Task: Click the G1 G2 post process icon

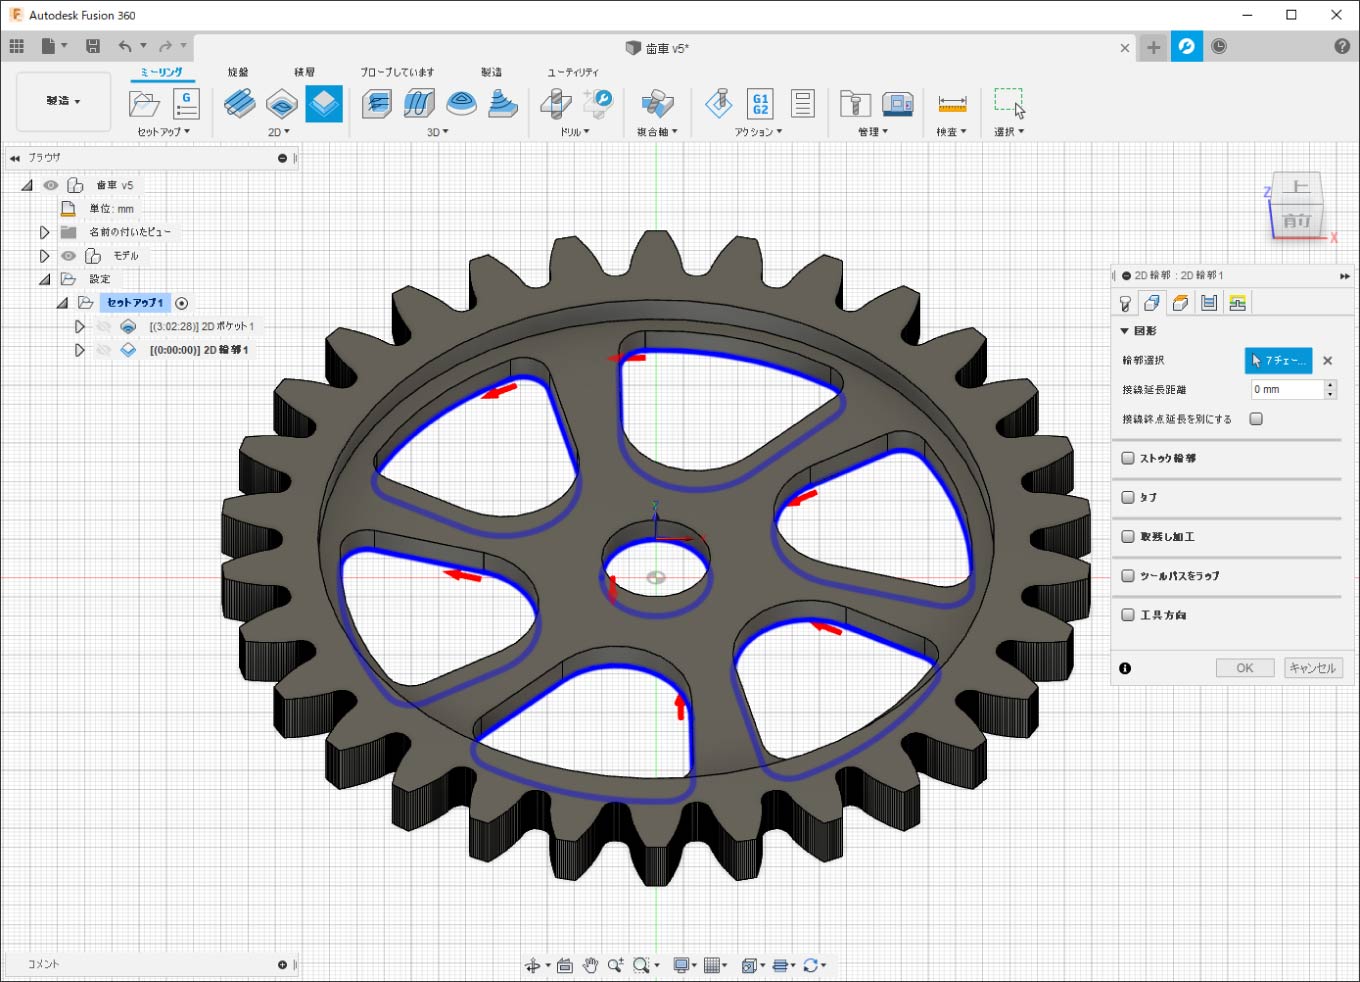Action: [760, 103]
